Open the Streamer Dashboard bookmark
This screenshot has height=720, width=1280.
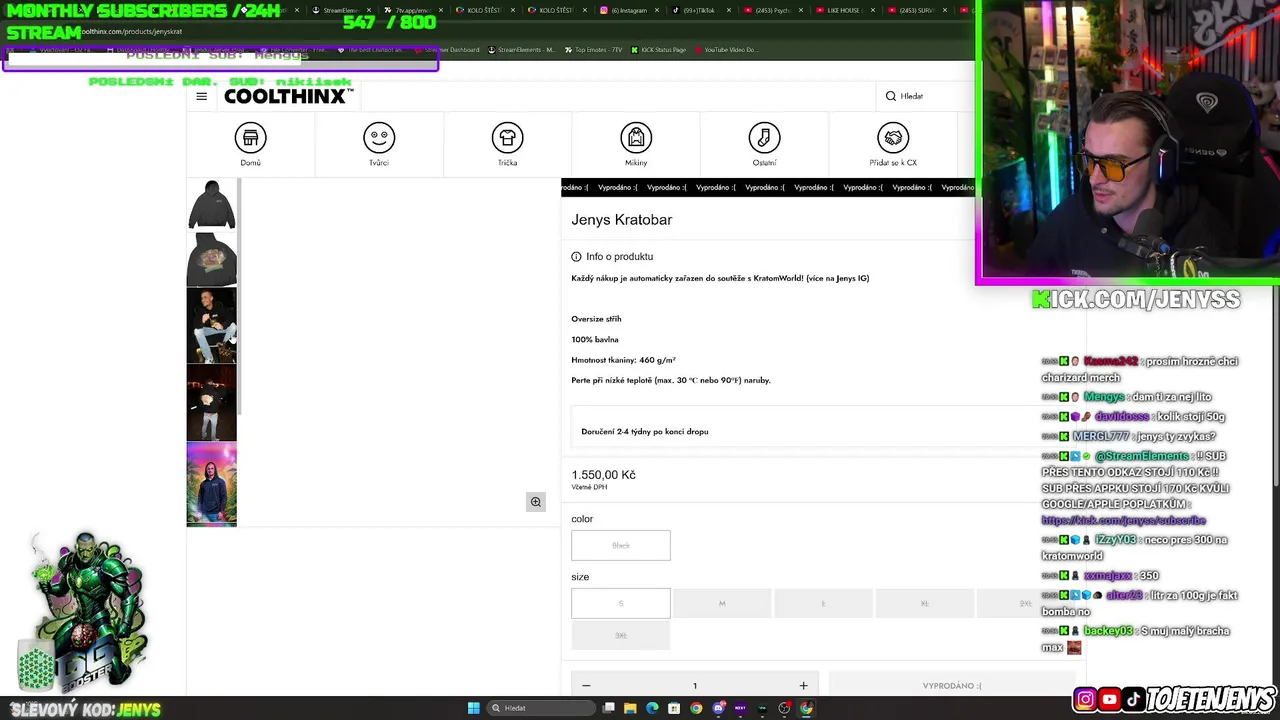pyautogui.click(x=448, y=49)
